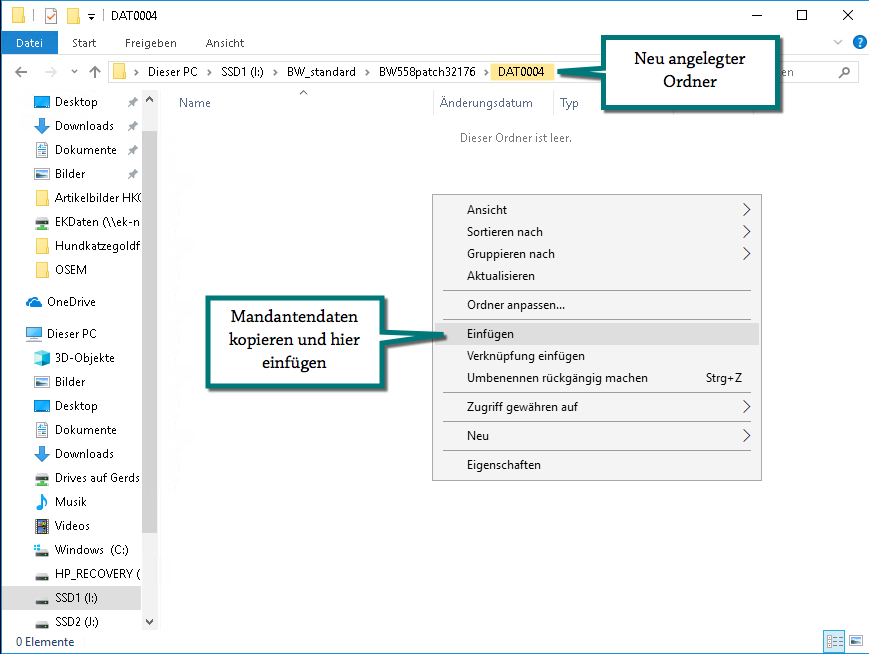
Task: Switch to the Freigeben ribbon tab
Action: [150, 43]
